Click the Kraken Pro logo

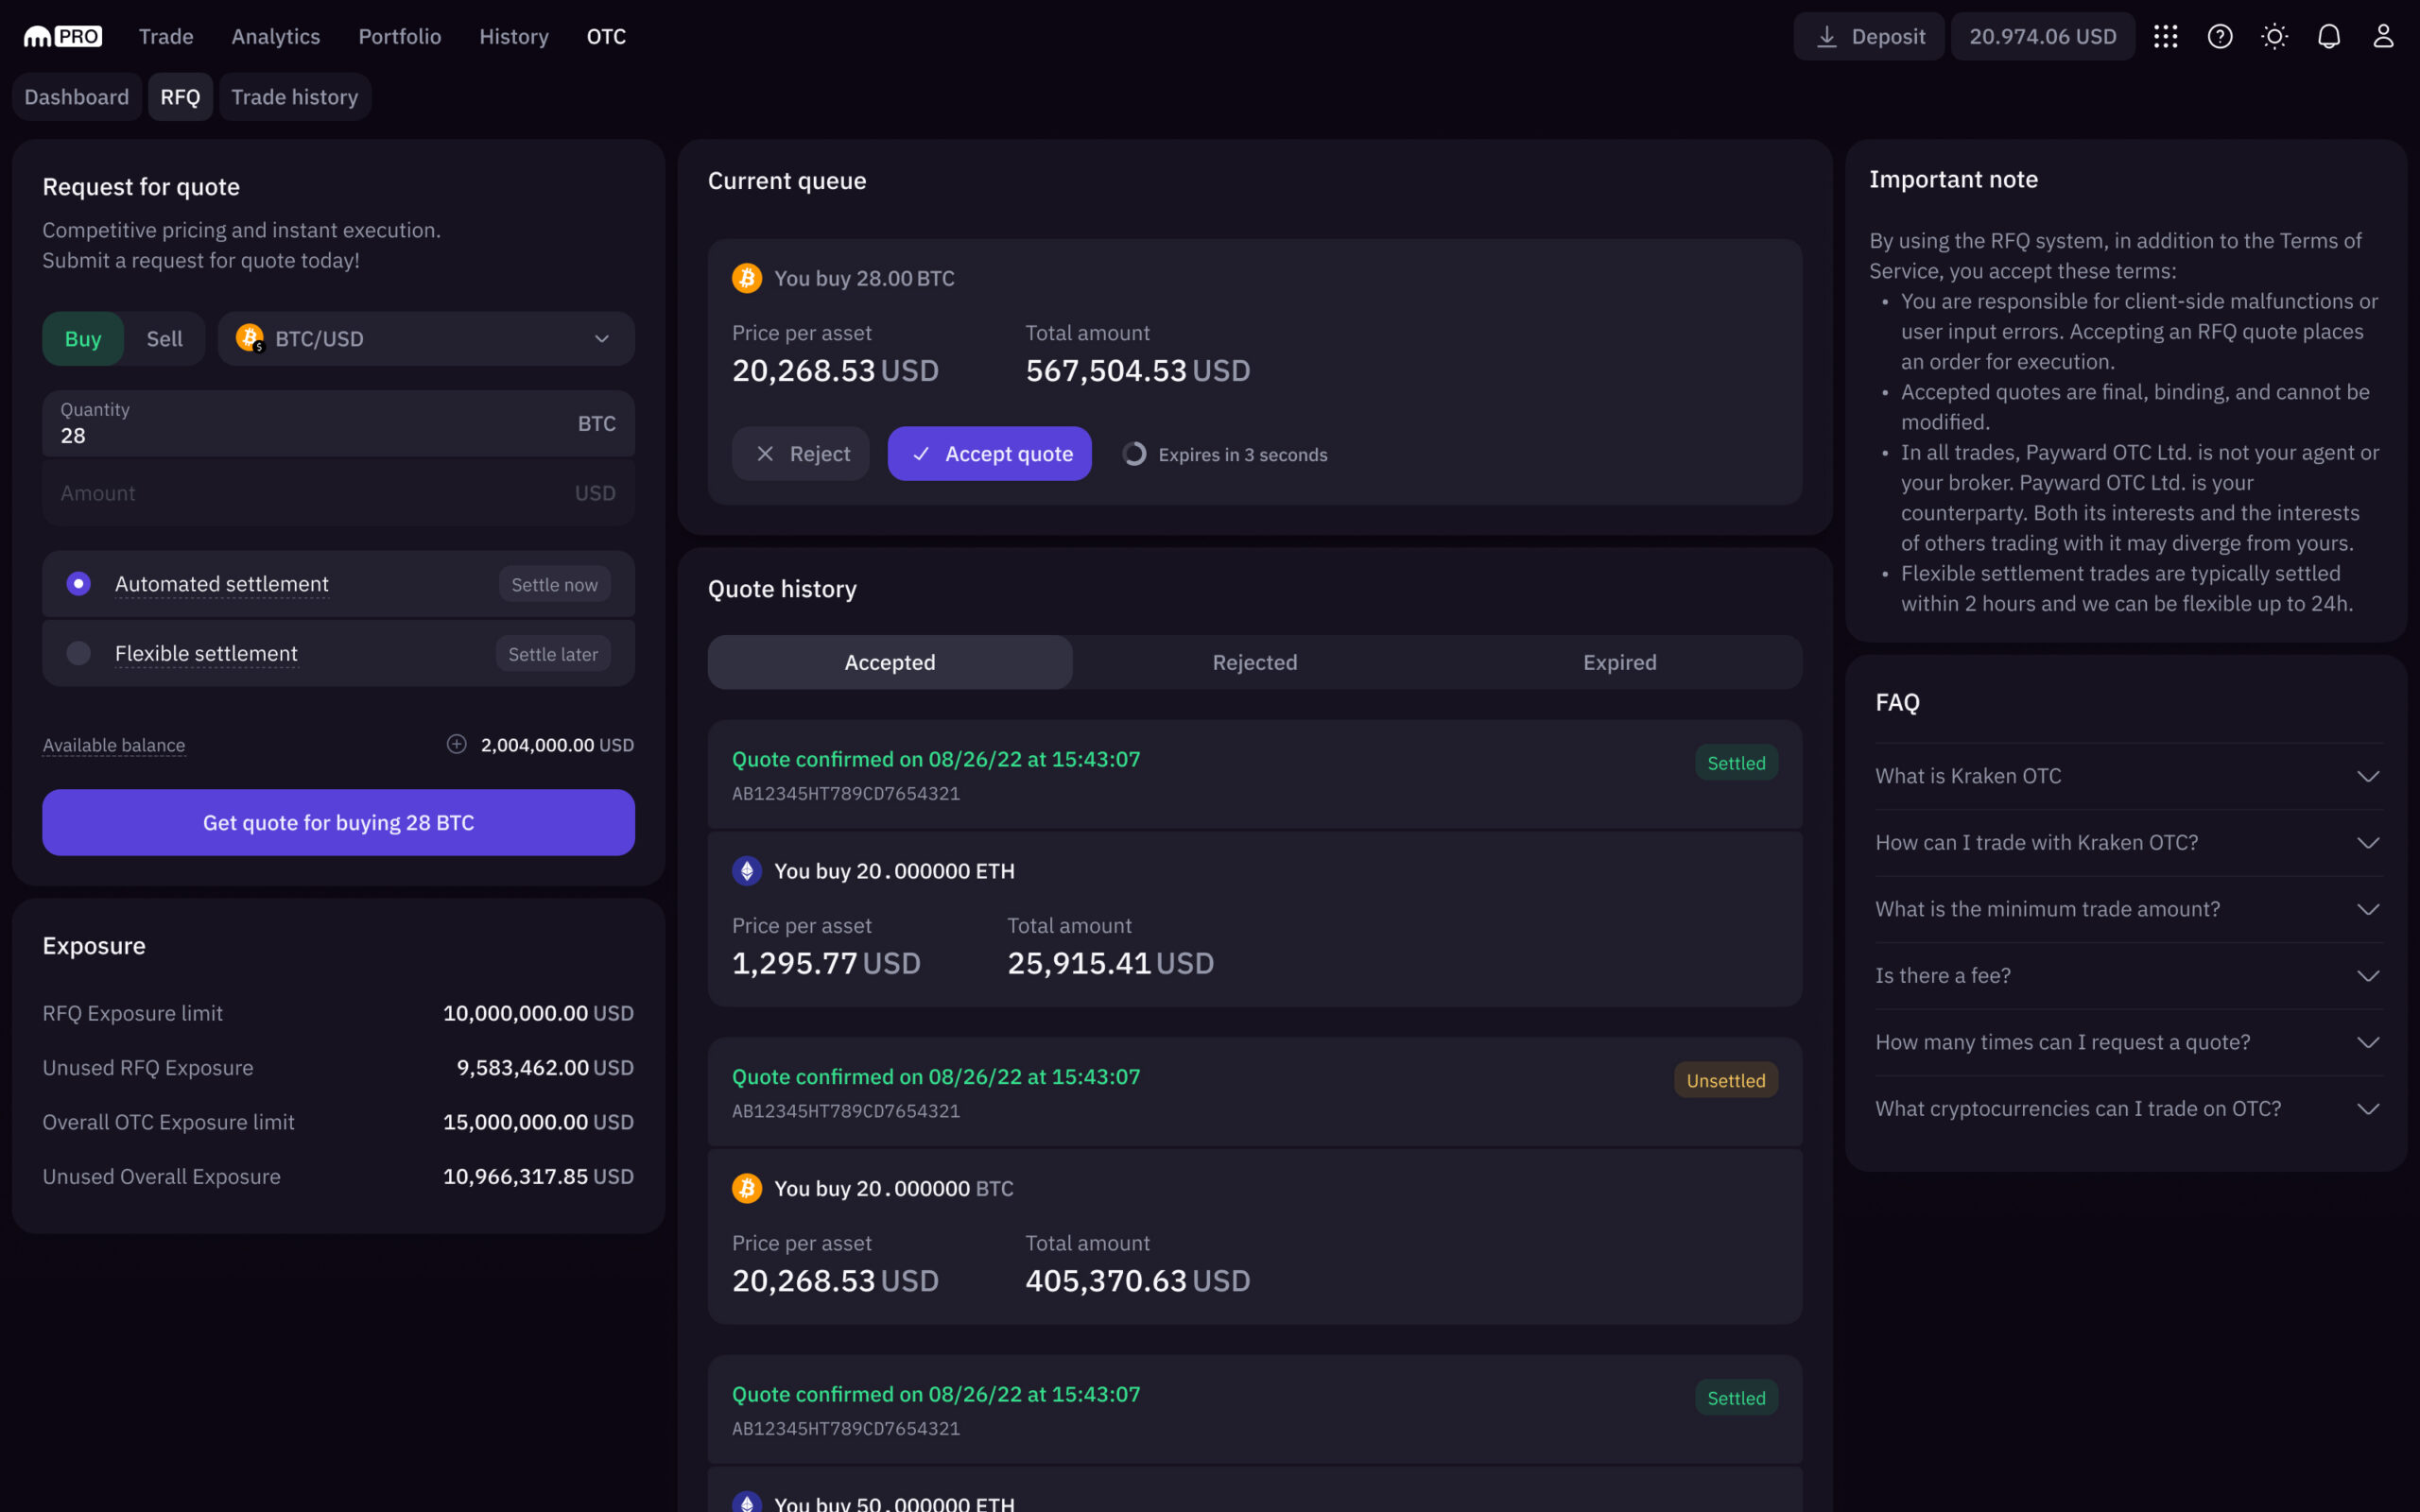point(62,37)
